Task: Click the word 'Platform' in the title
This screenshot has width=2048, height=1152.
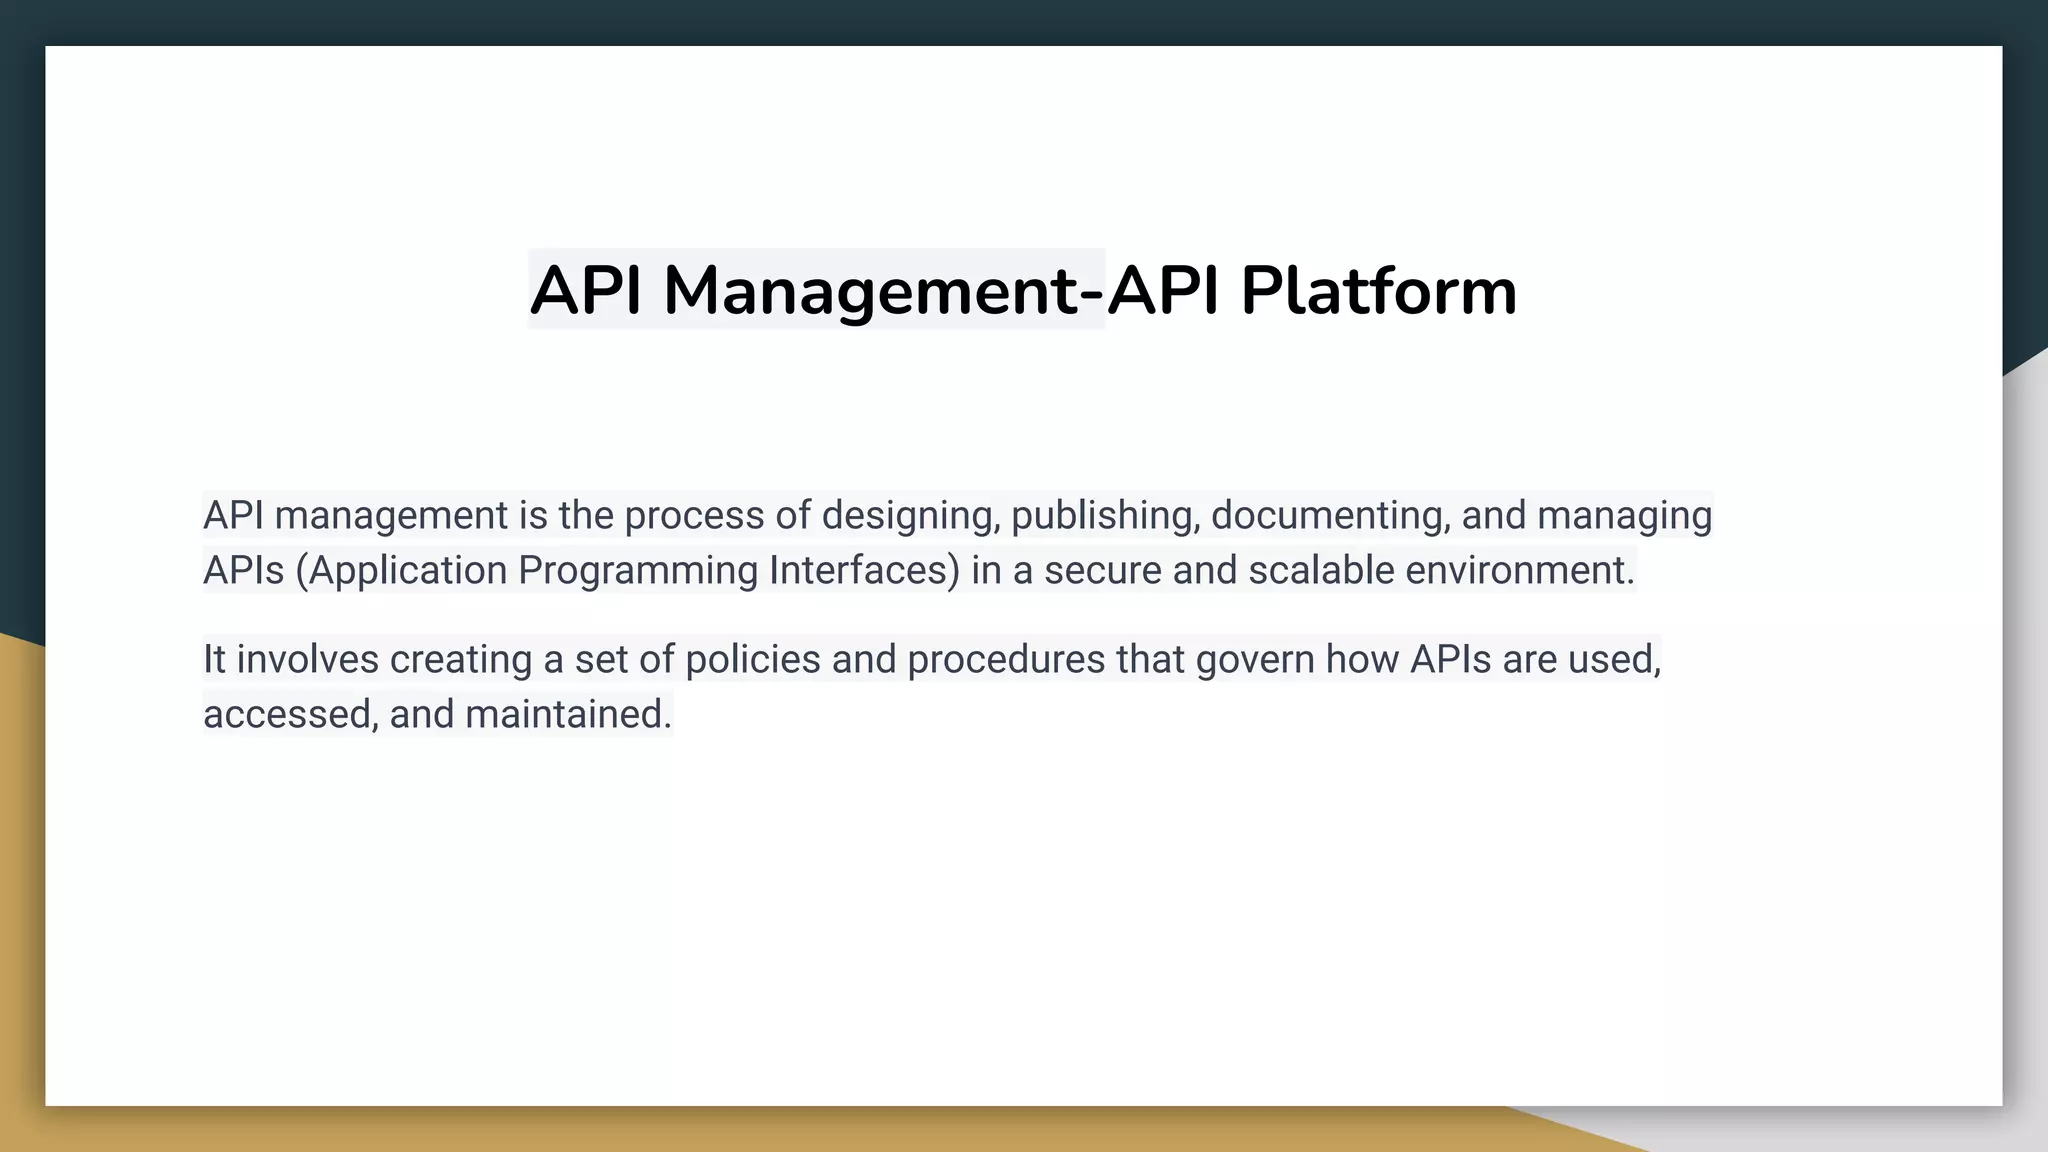Action: pyautogui.click(x=1378, y=290)
